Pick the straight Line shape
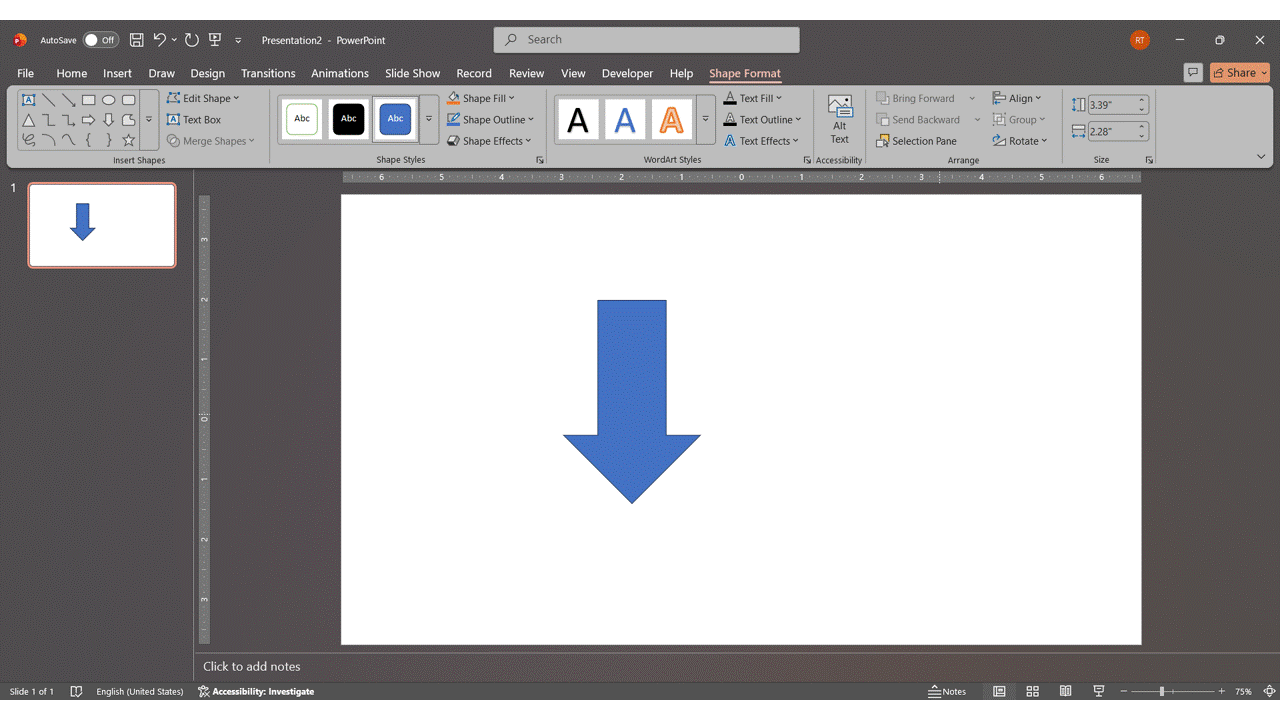 [48, 100]
